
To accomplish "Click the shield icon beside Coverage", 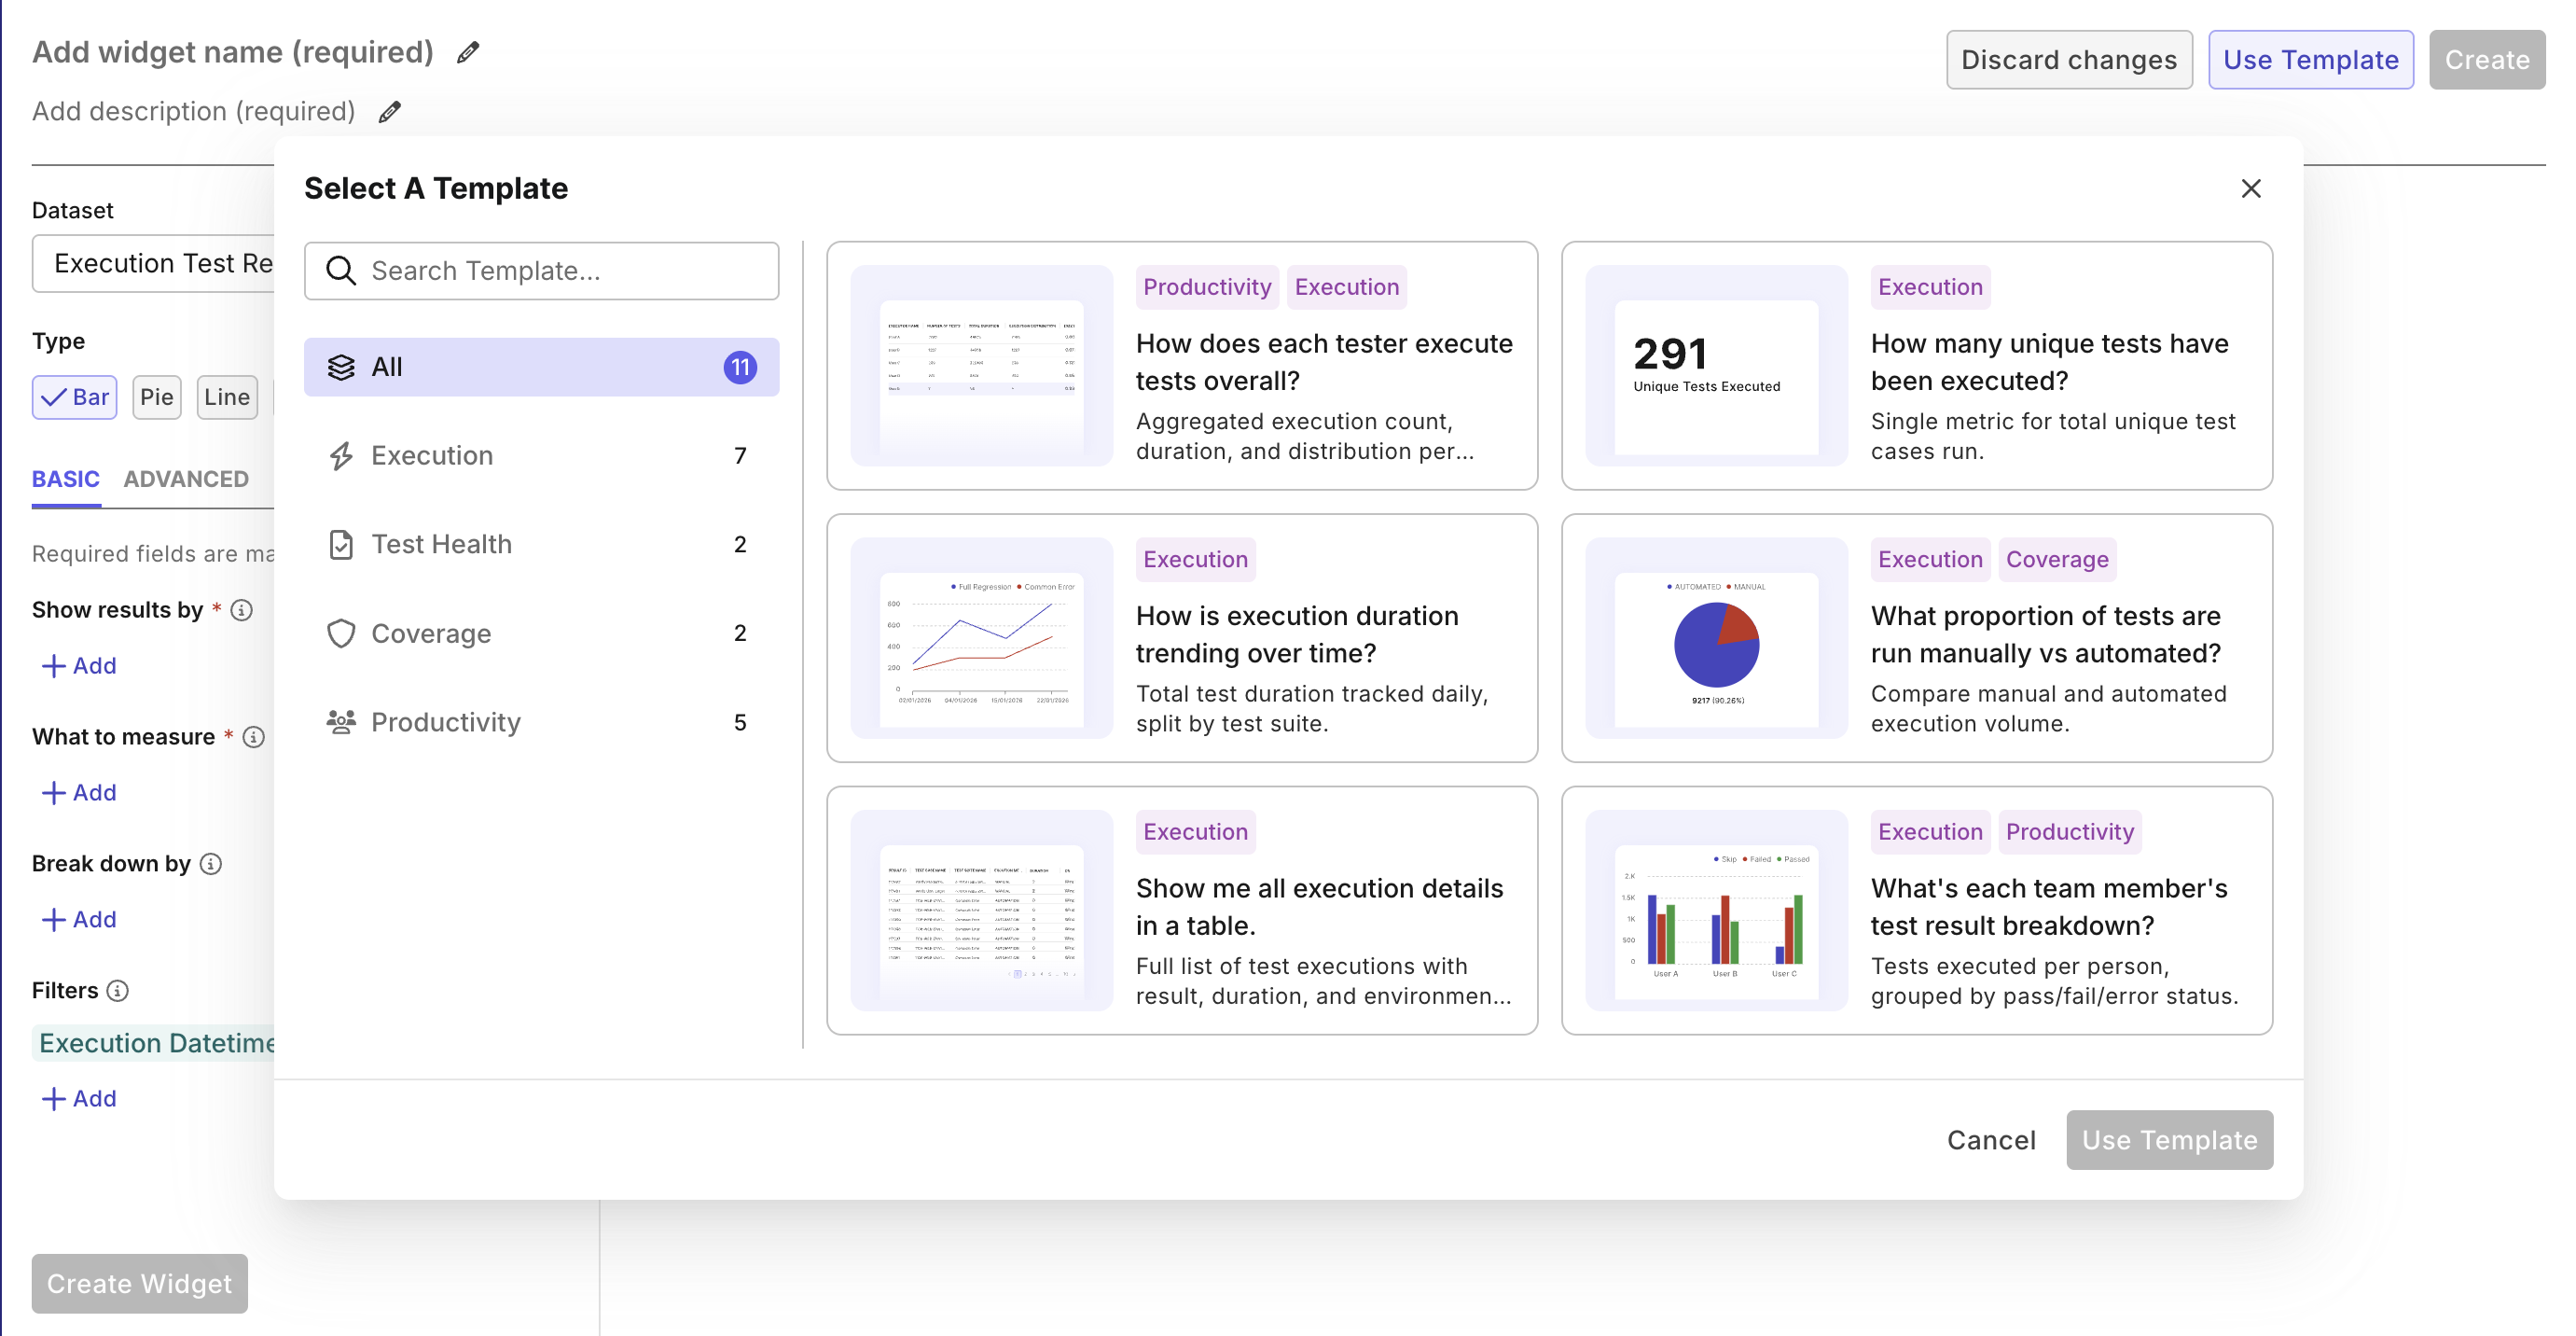I will point(341,633).
